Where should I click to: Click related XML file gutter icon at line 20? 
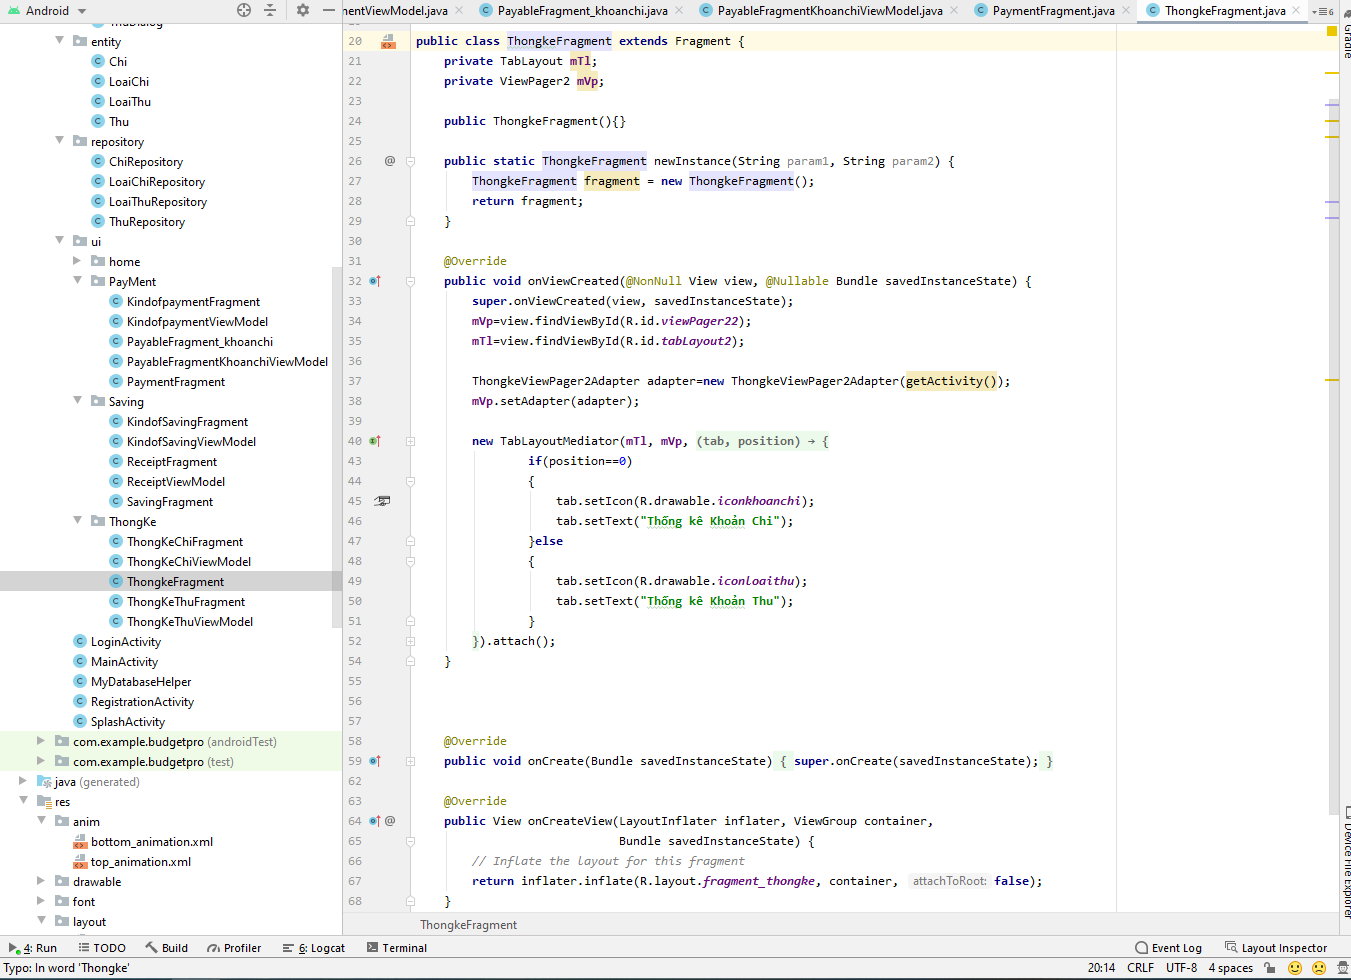pos(388,41)
